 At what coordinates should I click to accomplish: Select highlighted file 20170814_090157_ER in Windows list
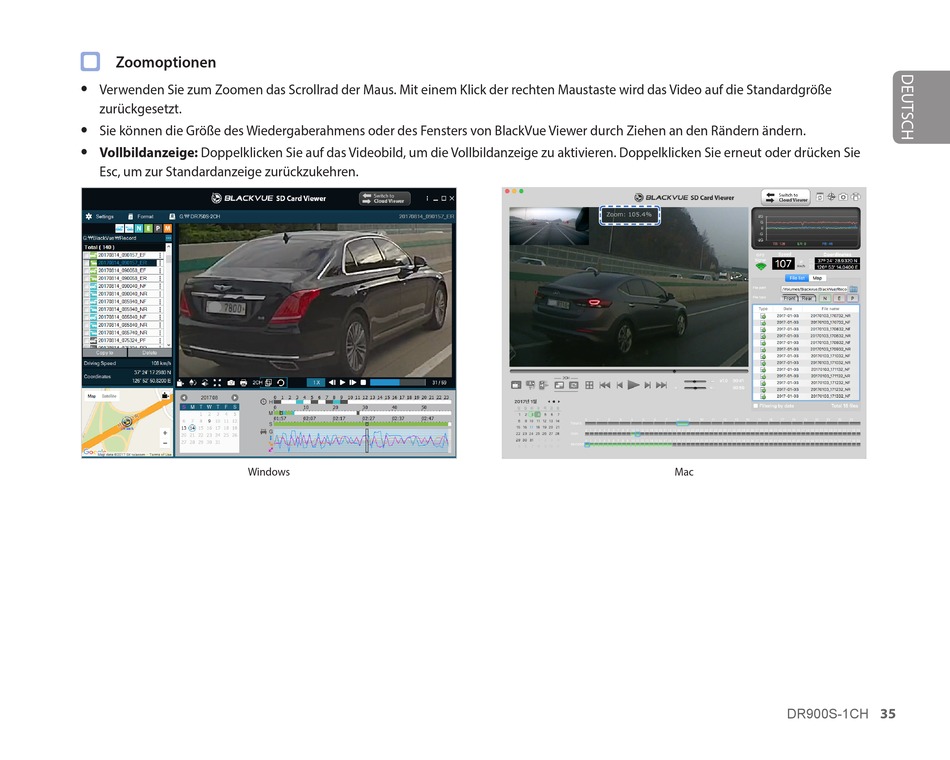(123, 263)
